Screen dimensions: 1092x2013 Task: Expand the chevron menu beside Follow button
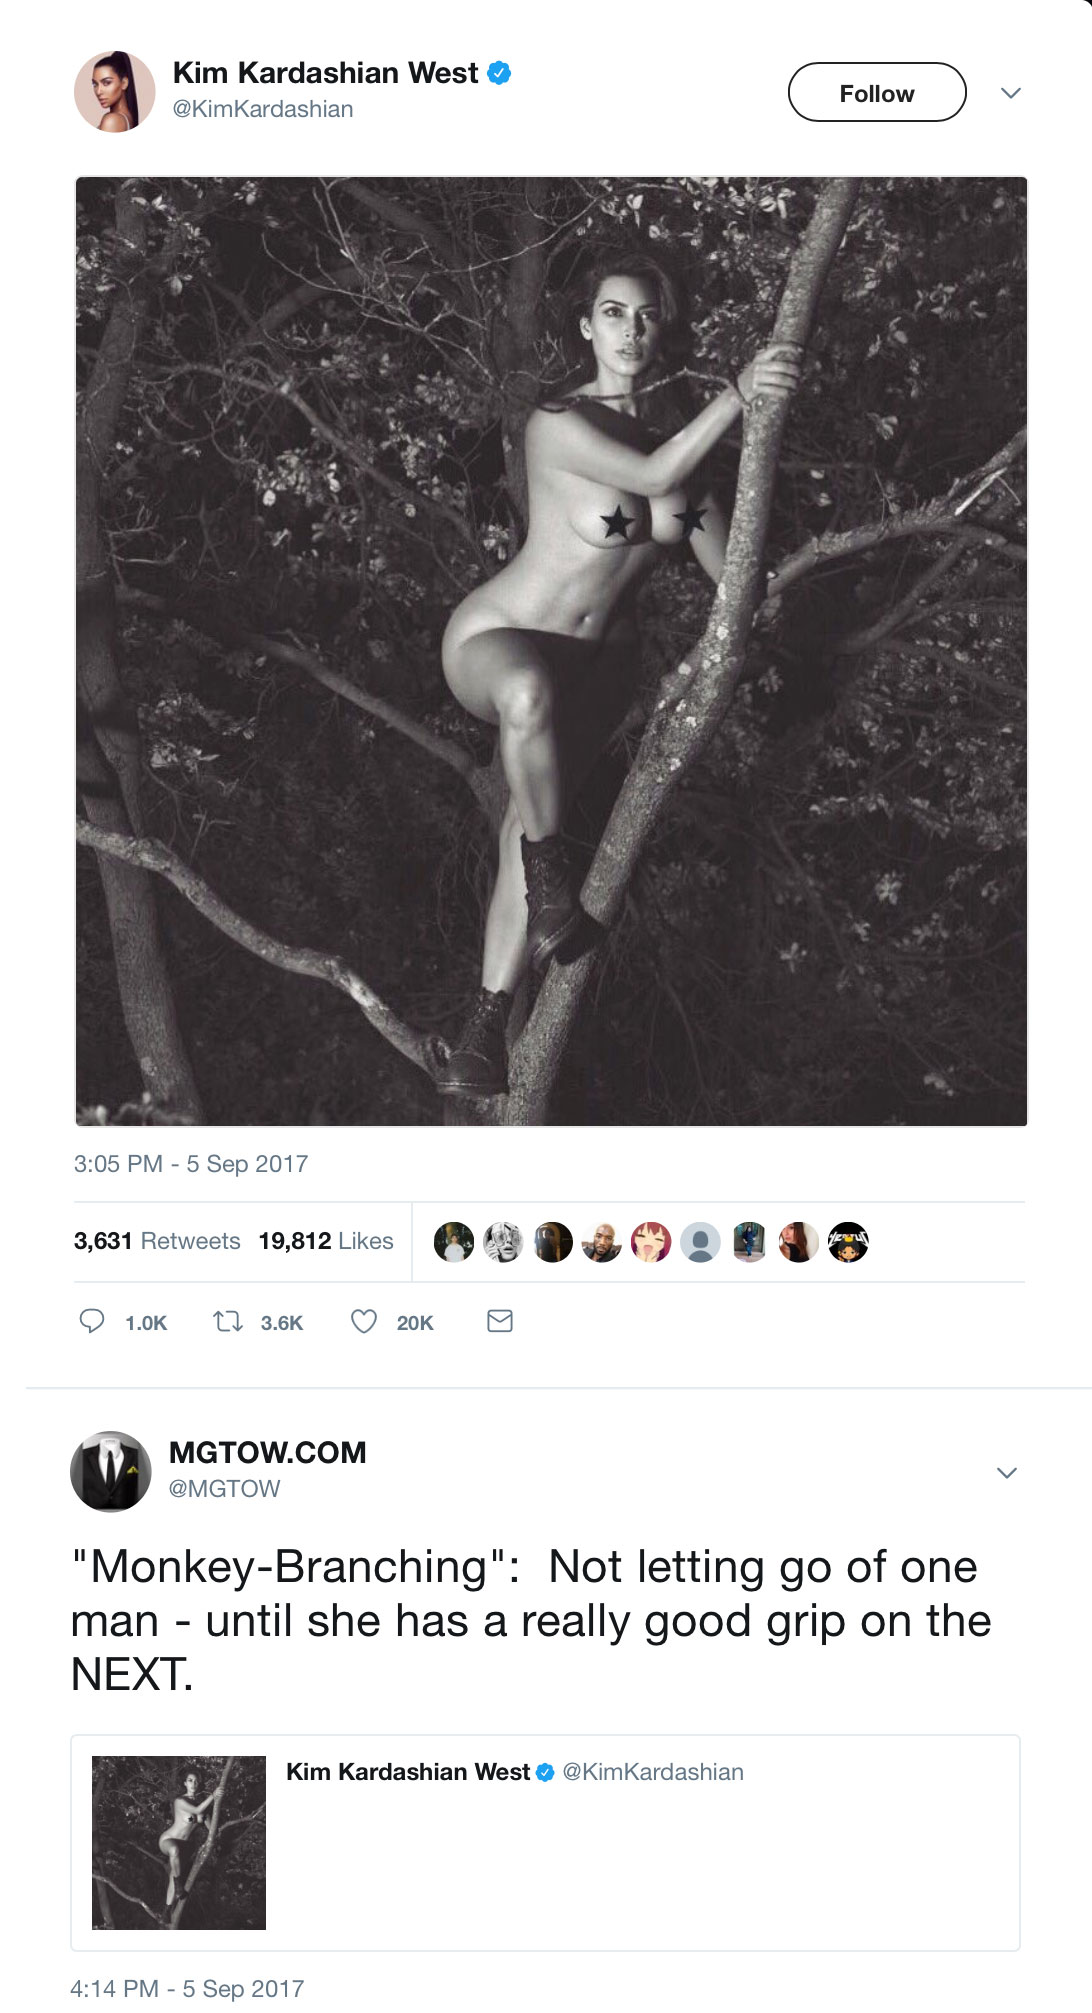coord(1011,93)
